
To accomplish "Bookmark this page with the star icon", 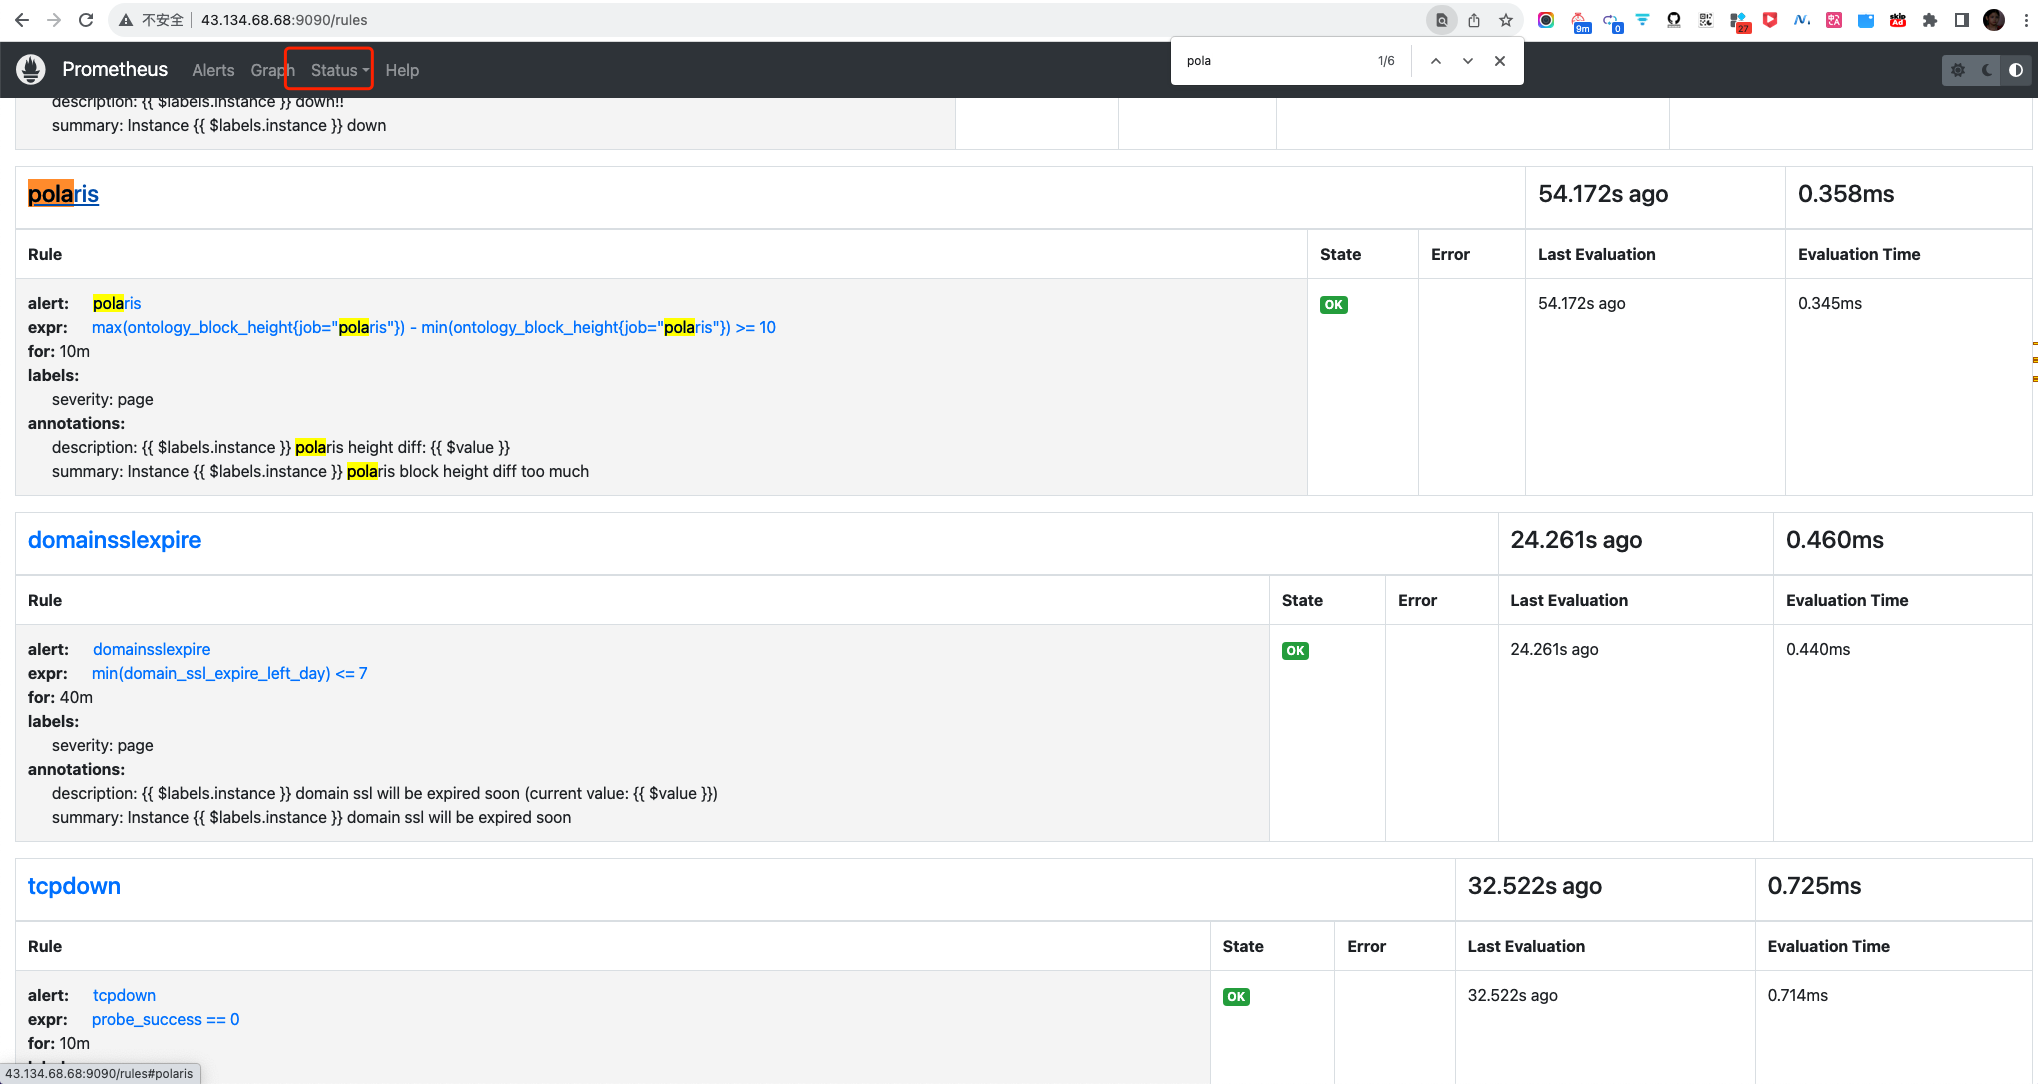I will (1506, 20).
